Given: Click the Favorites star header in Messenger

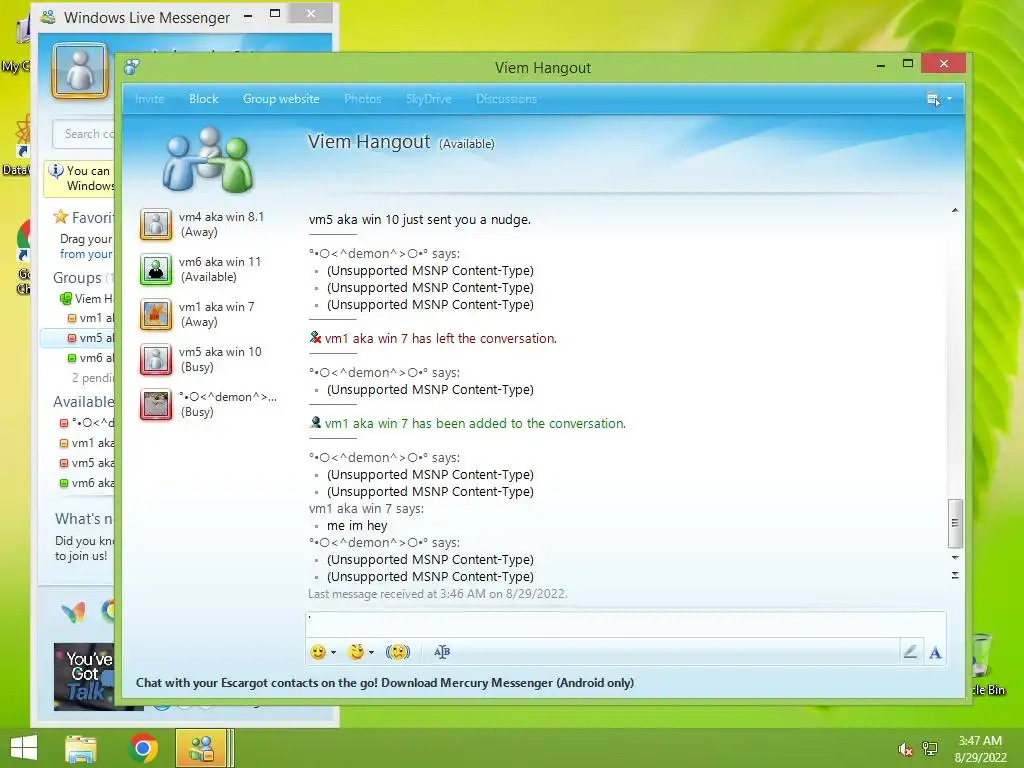Looking at the screenshot, I should pos(84,217).
